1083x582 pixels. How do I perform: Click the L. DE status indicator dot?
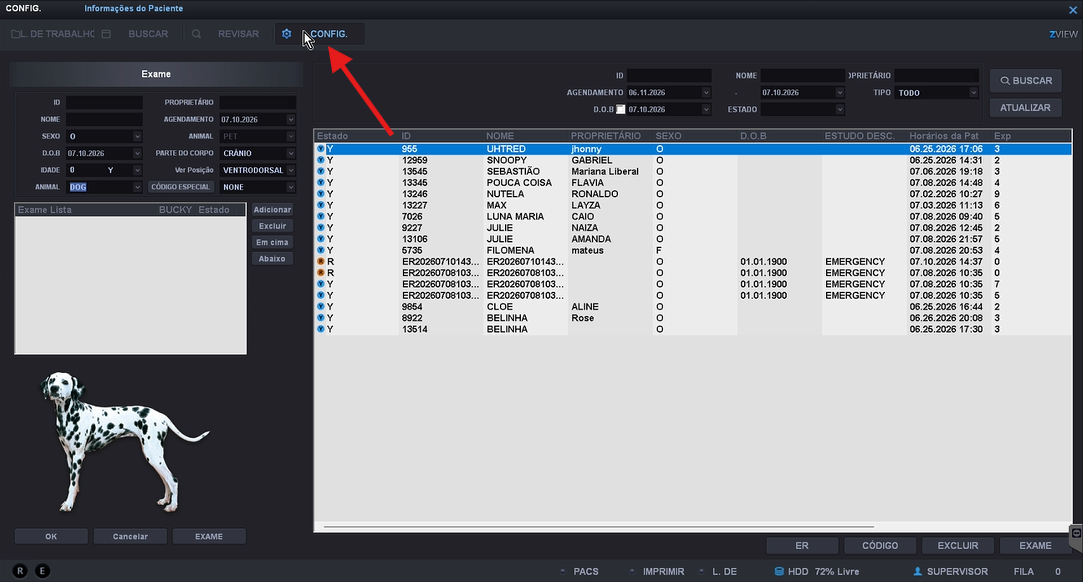(702, 571)
